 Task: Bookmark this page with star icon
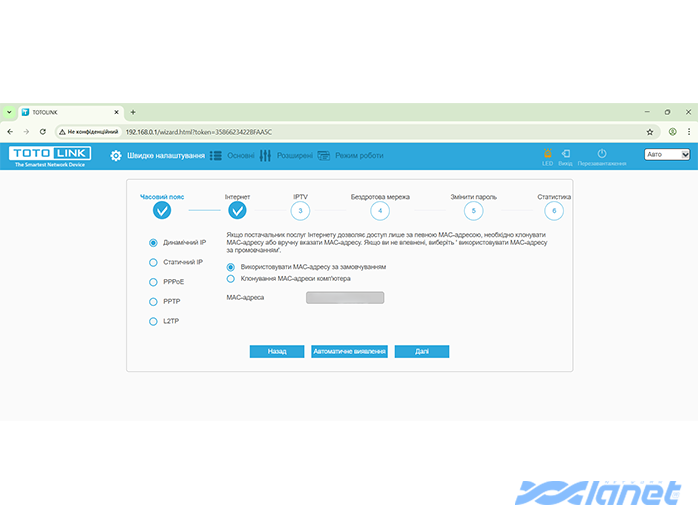click(x=649, y=131)
